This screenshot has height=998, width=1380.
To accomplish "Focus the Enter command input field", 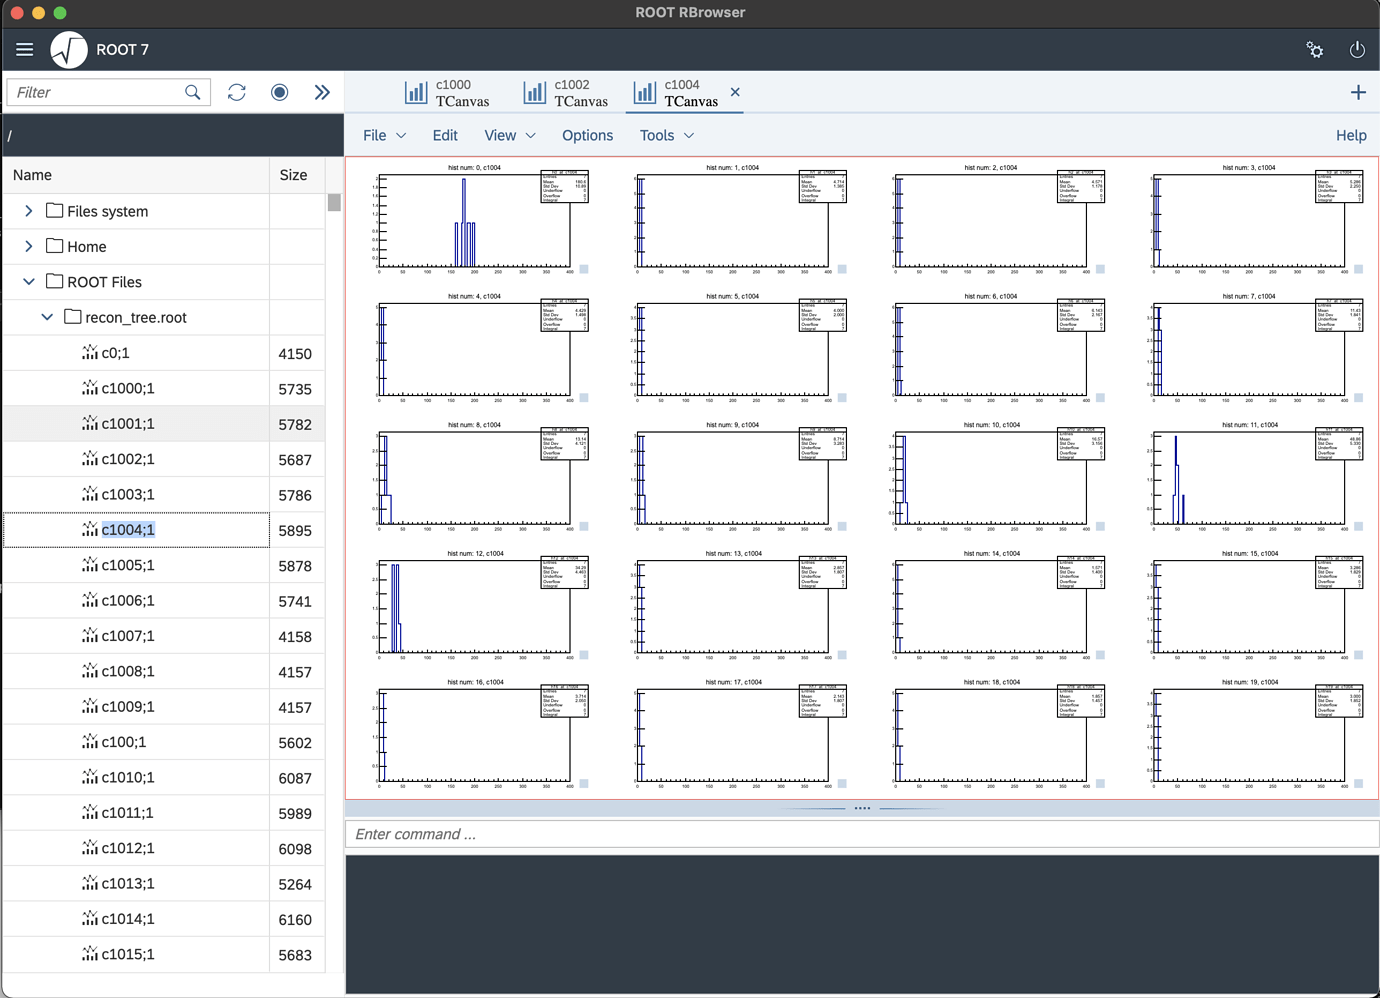I will coord(862,834).
